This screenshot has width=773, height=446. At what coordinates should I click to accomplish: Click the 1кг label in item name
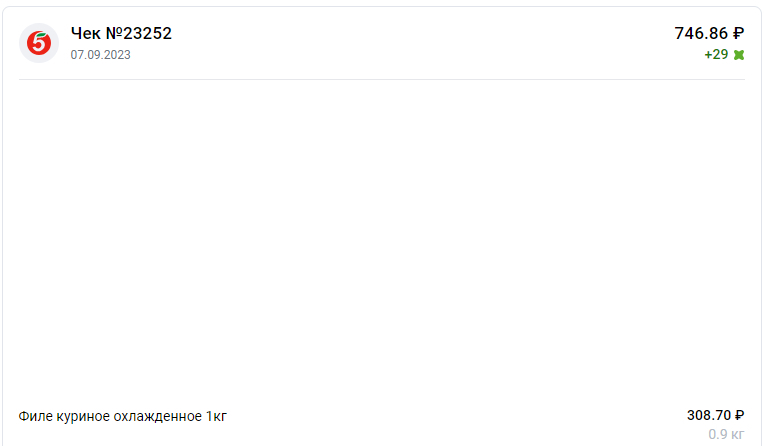click(x=216, y=416)
